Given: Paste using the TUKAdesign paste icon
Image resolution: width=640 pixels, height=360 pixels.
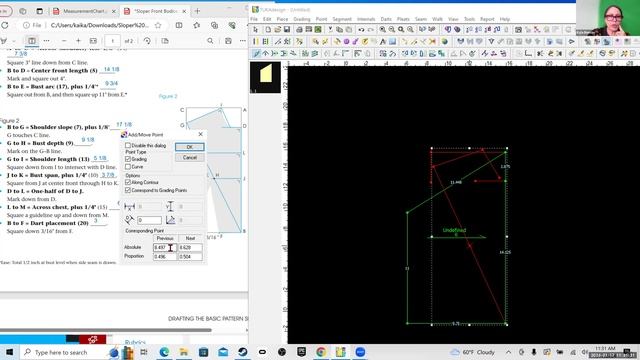Looking at the screenshot, I should (x=349, y=30).
